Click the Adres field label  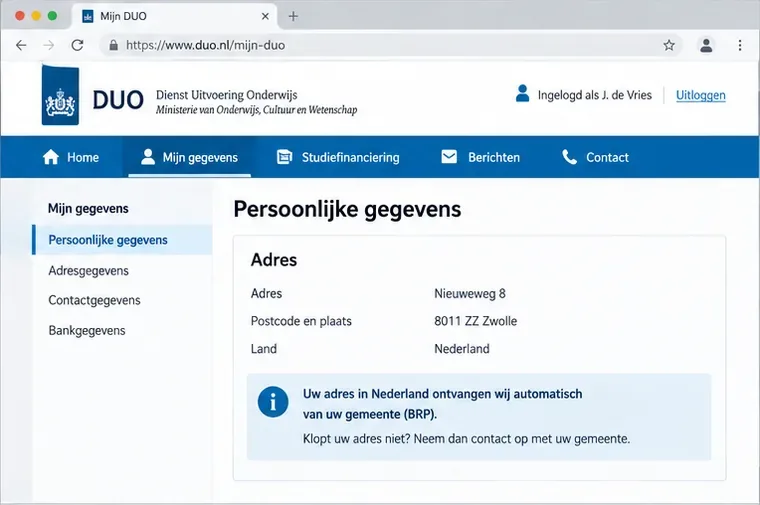pos(266,294)
